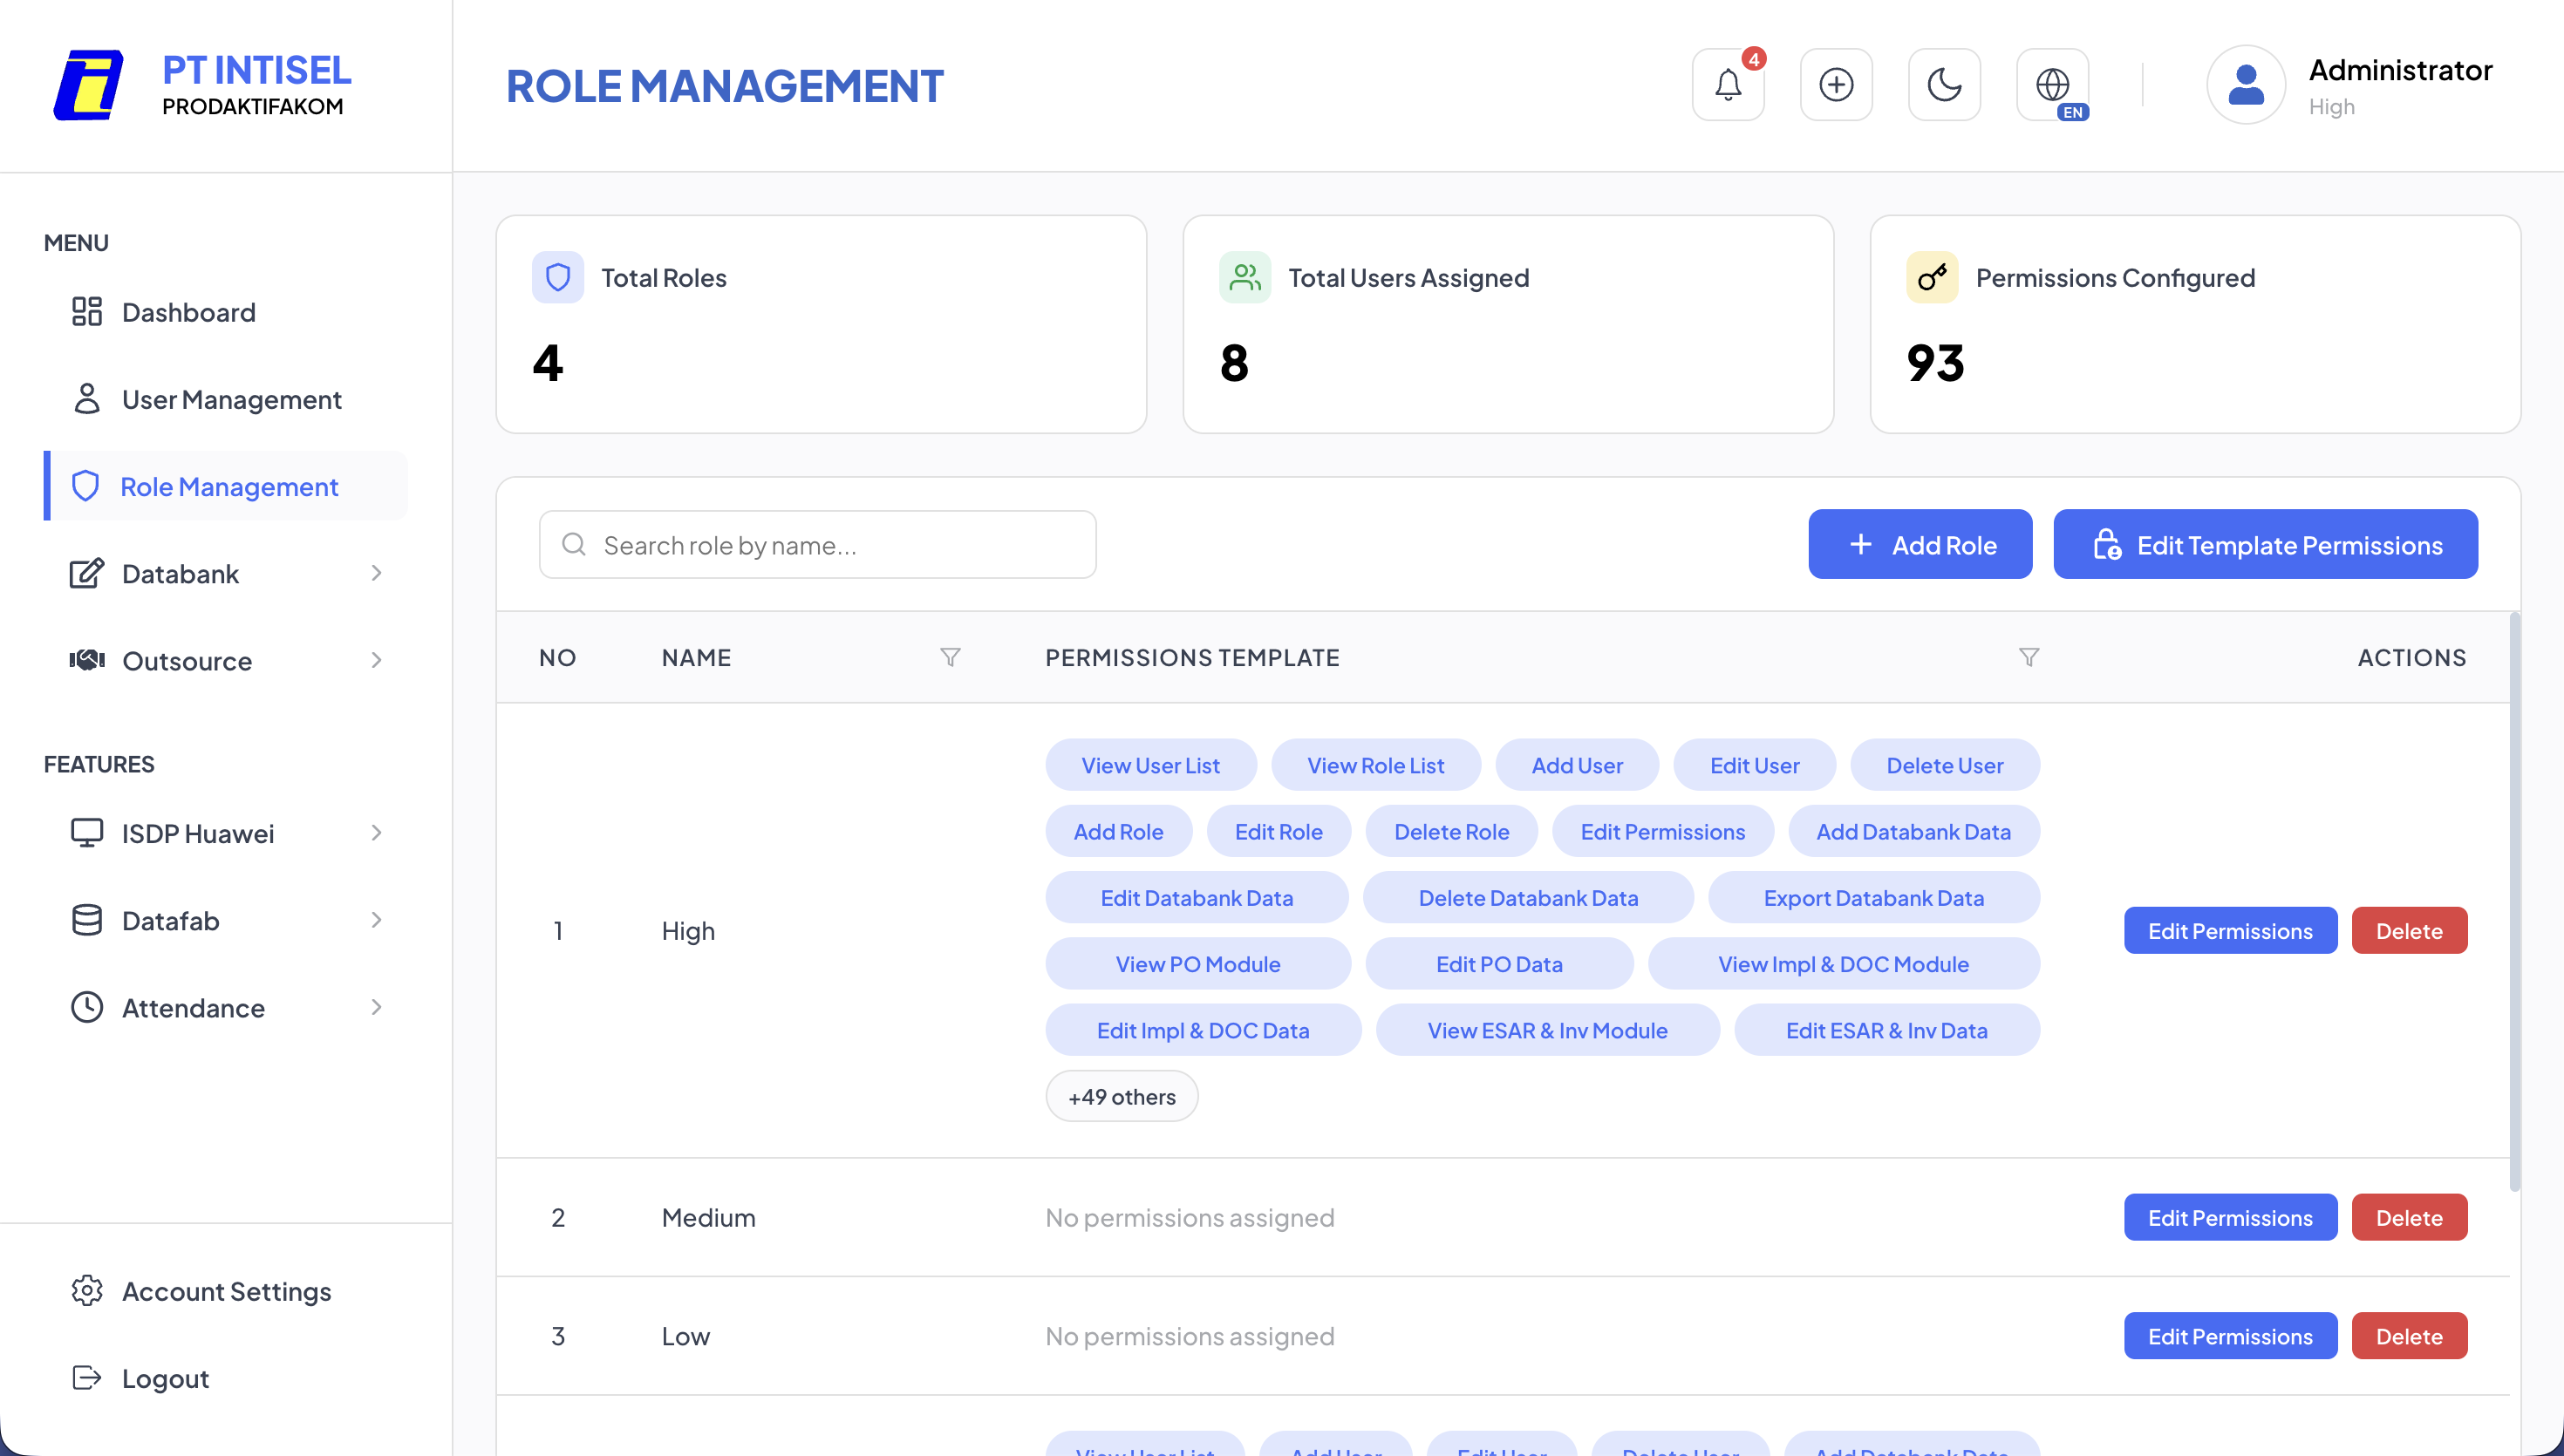Click Logout in the sidebar
The height and width of the screenshot is (1456, 2564).
coord(226,1378)
